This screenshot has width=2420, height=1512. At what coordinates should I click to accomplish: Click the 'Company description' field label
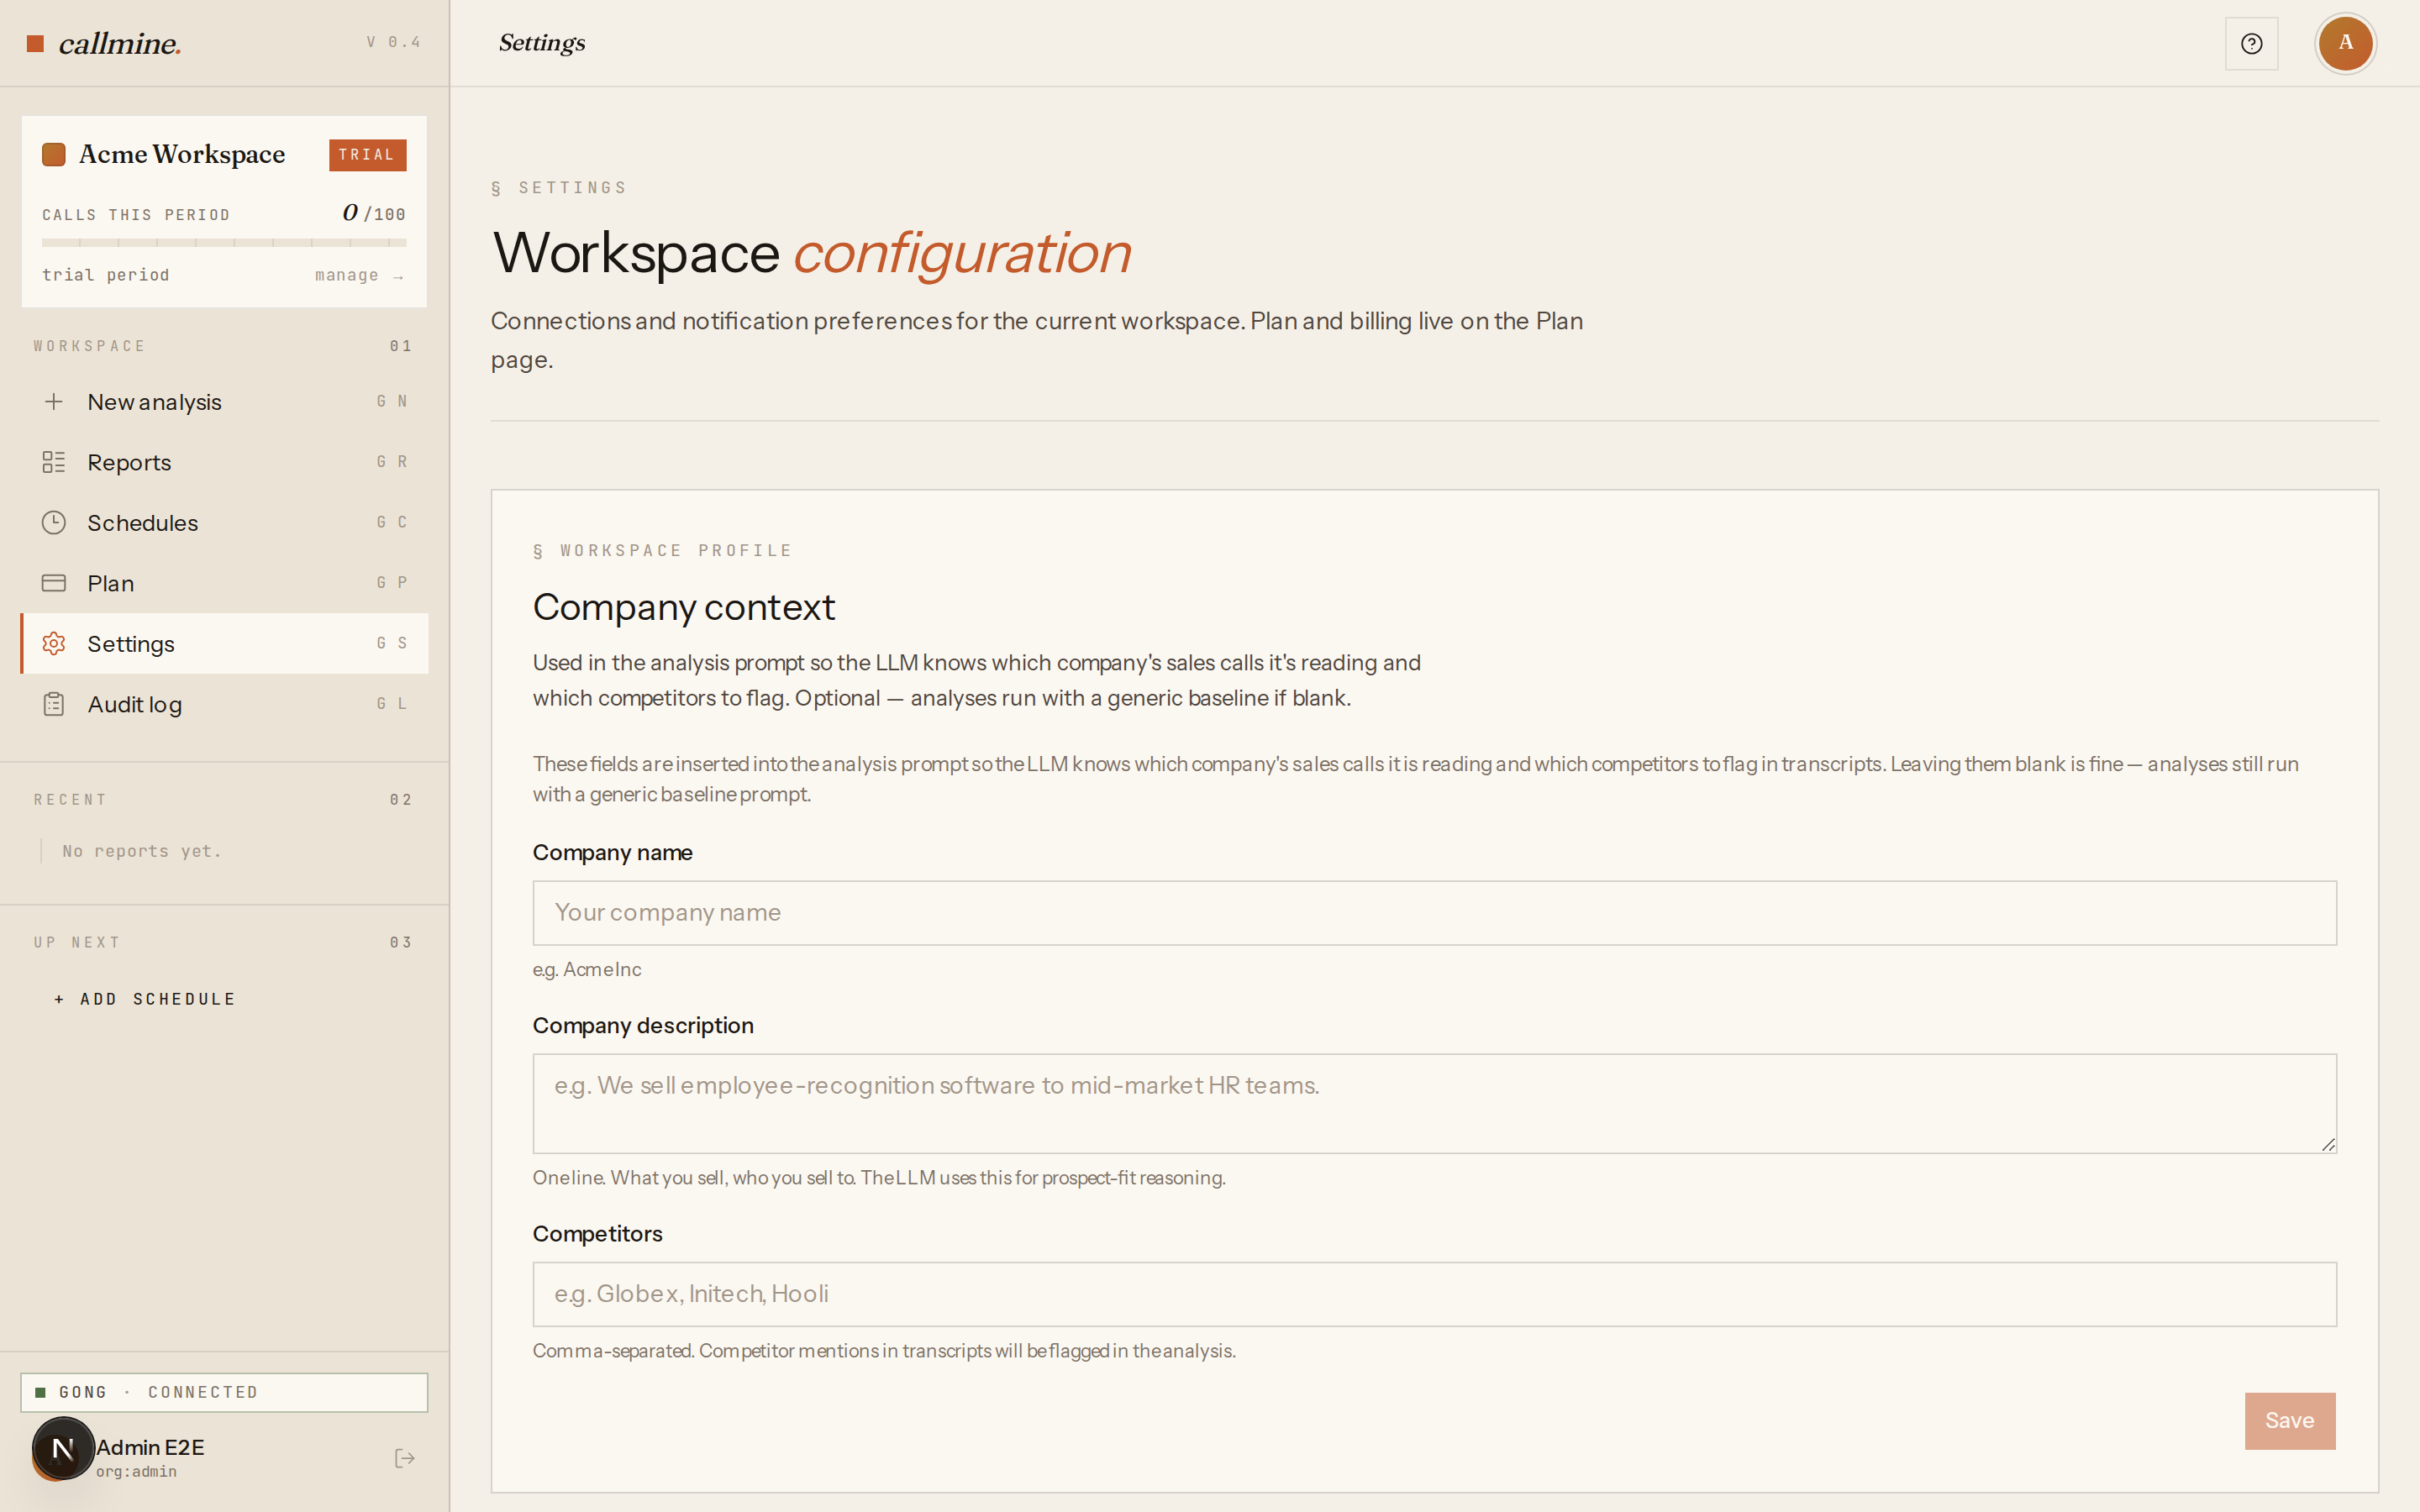pos(643,1025)
